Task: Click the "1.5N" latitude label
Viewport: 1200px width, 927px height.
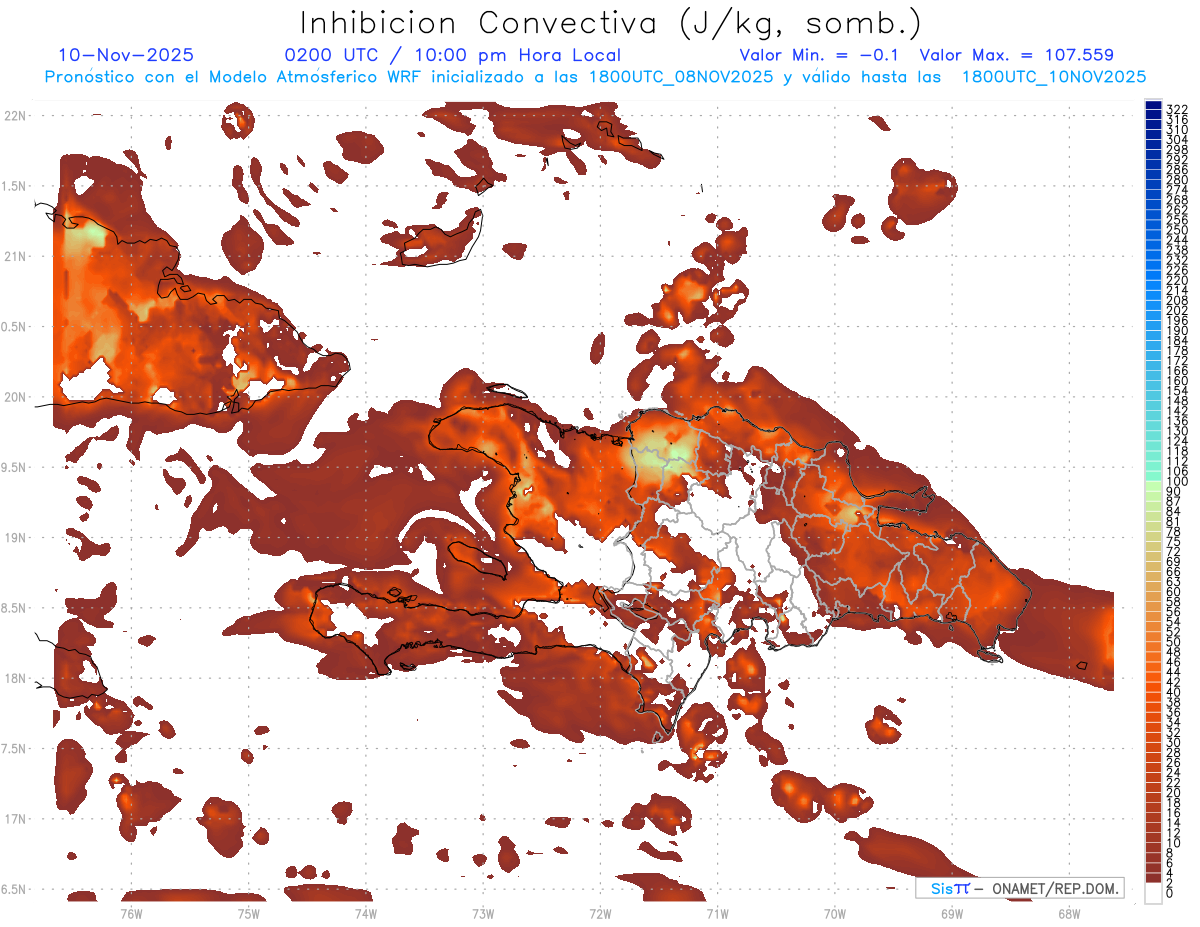Action: coord(14,186)
